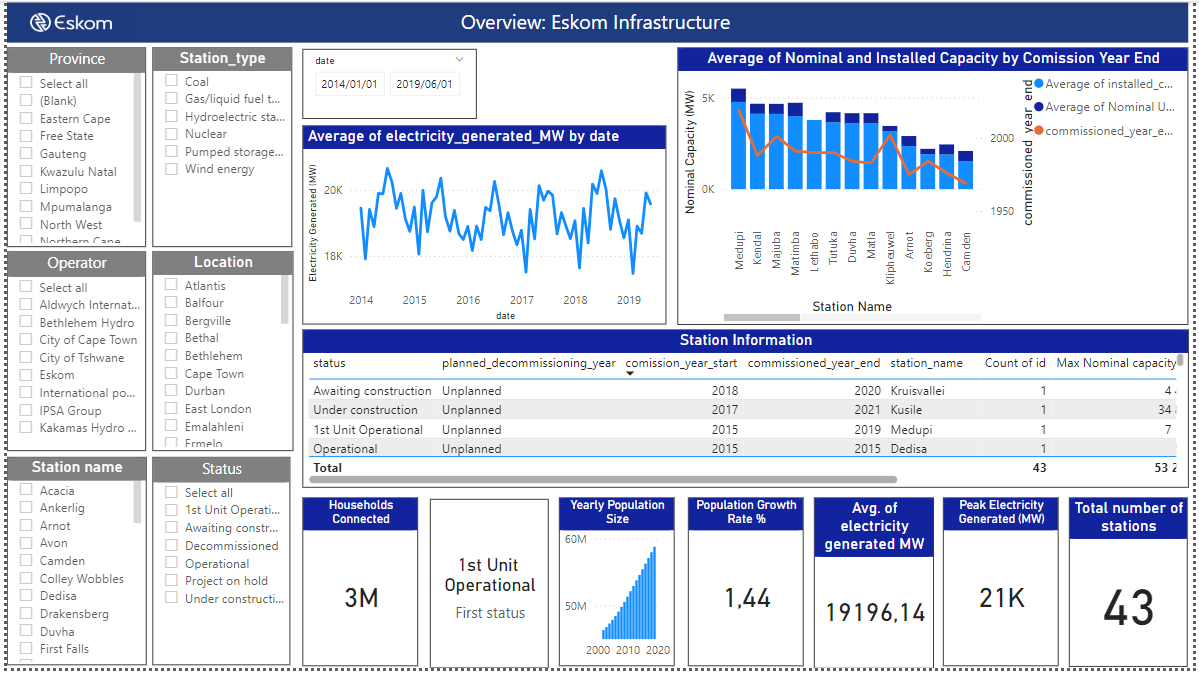
Task: Select the Cape Town location checkbox
Action: 172,373
